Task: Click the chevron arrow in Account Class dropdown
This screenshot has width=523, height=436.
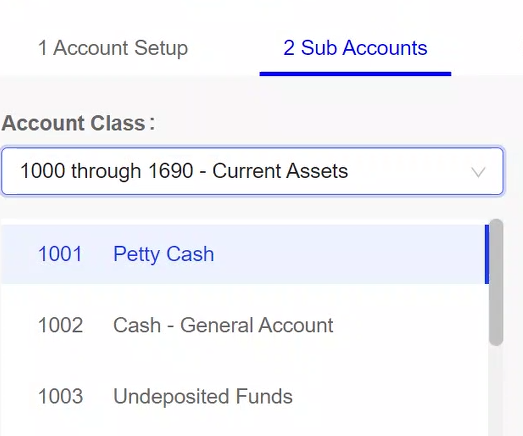Action: click(x=478, y=172)
